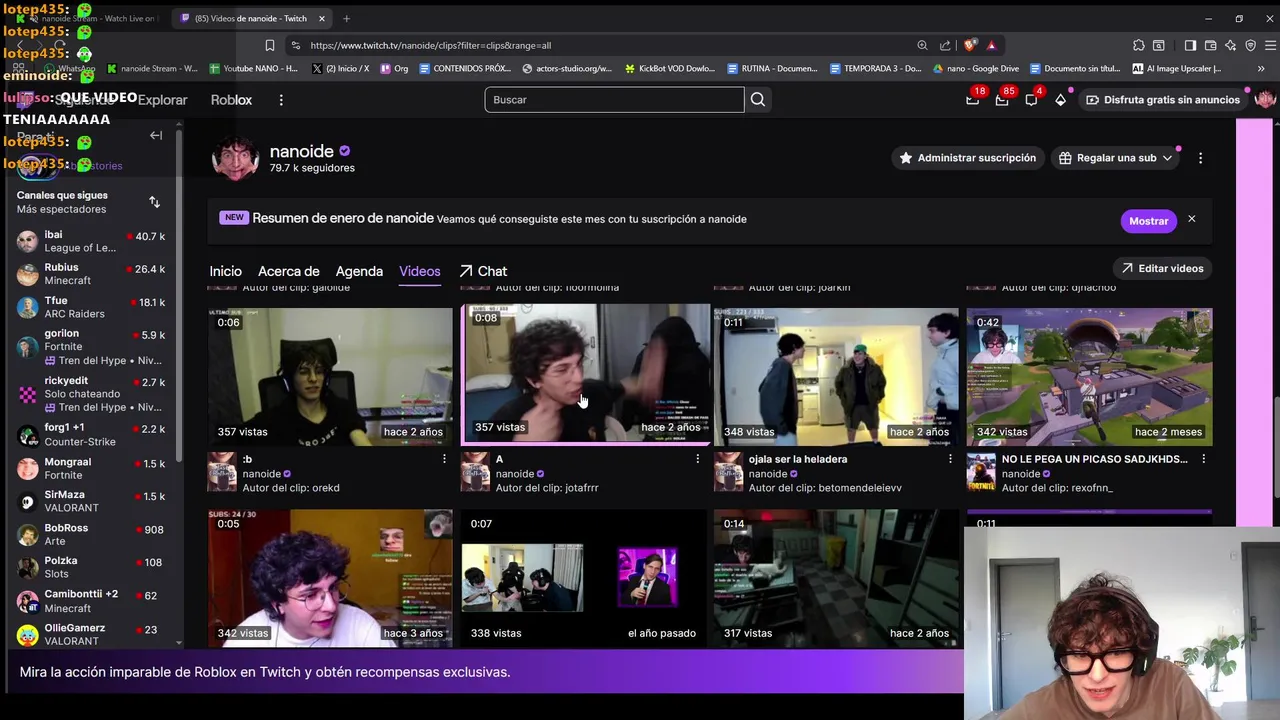Click the Twitch search magnifier icon

[x=758, y=99]
